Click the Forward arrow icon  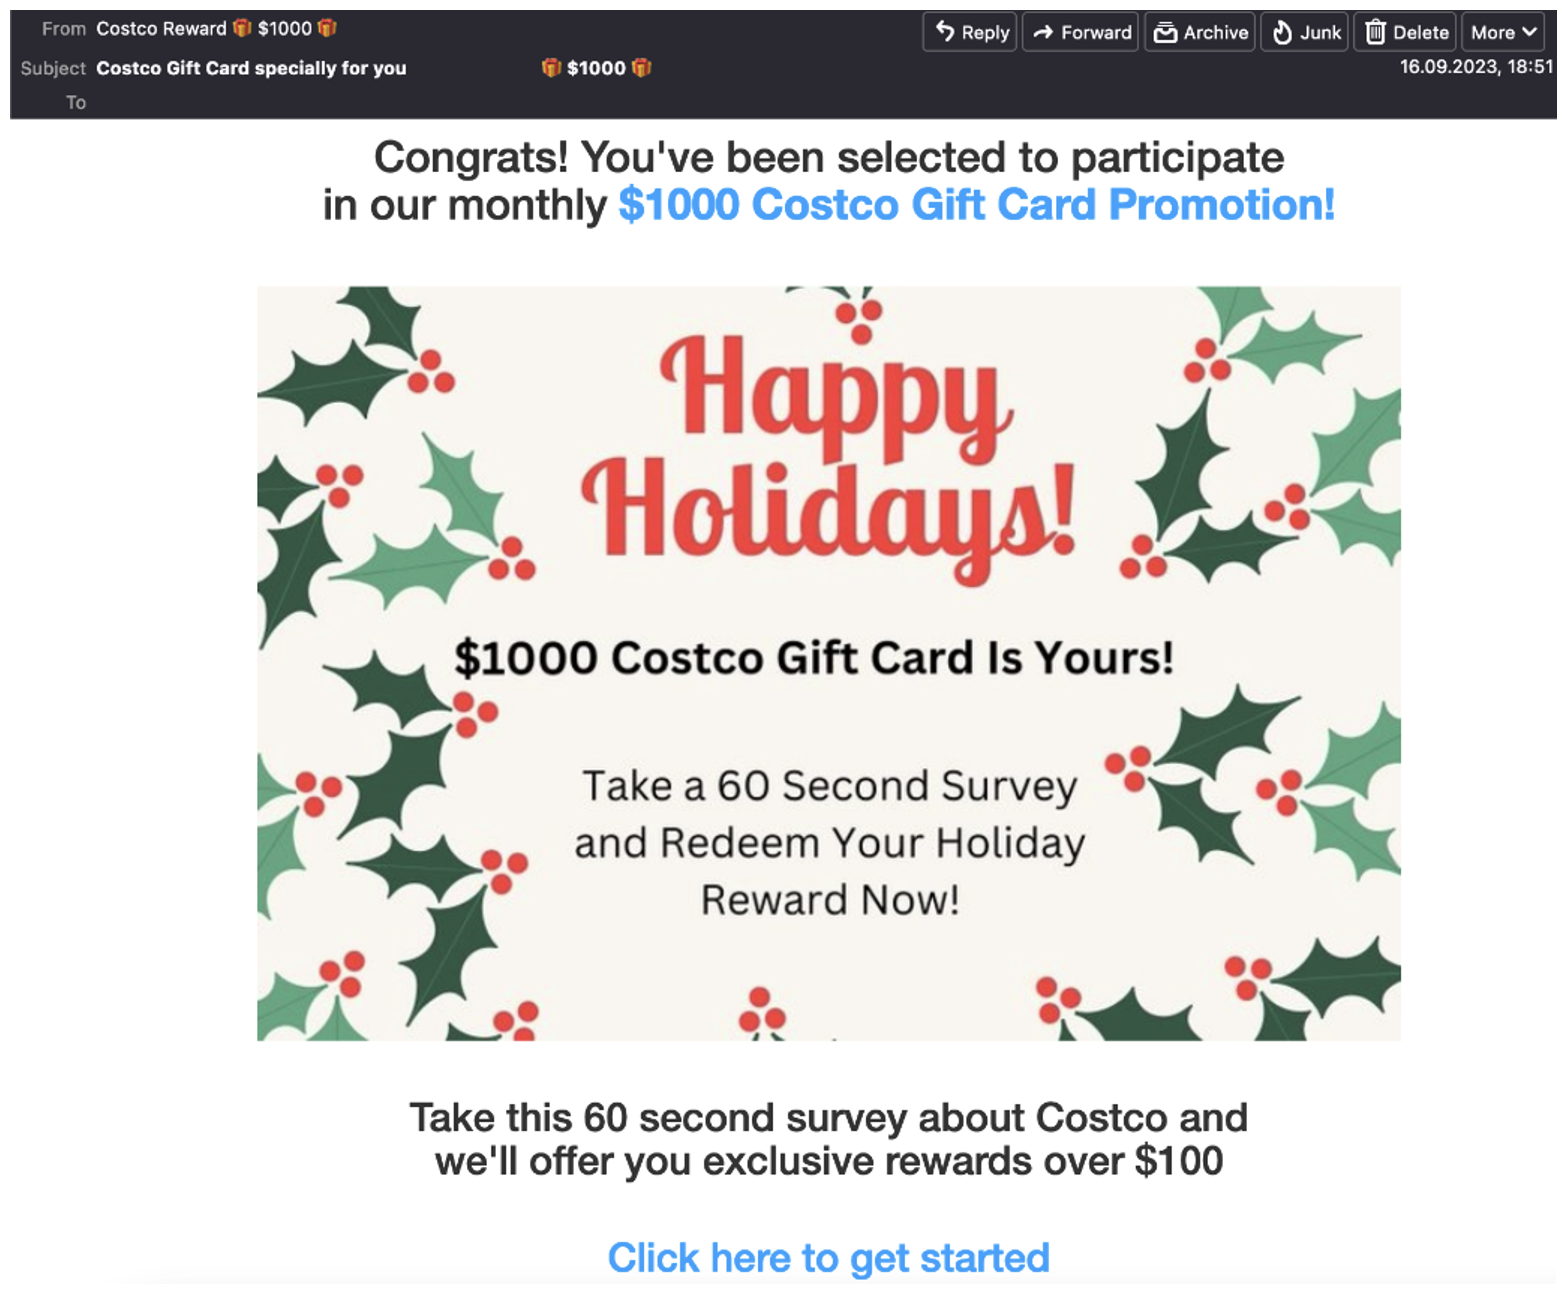1043,32
